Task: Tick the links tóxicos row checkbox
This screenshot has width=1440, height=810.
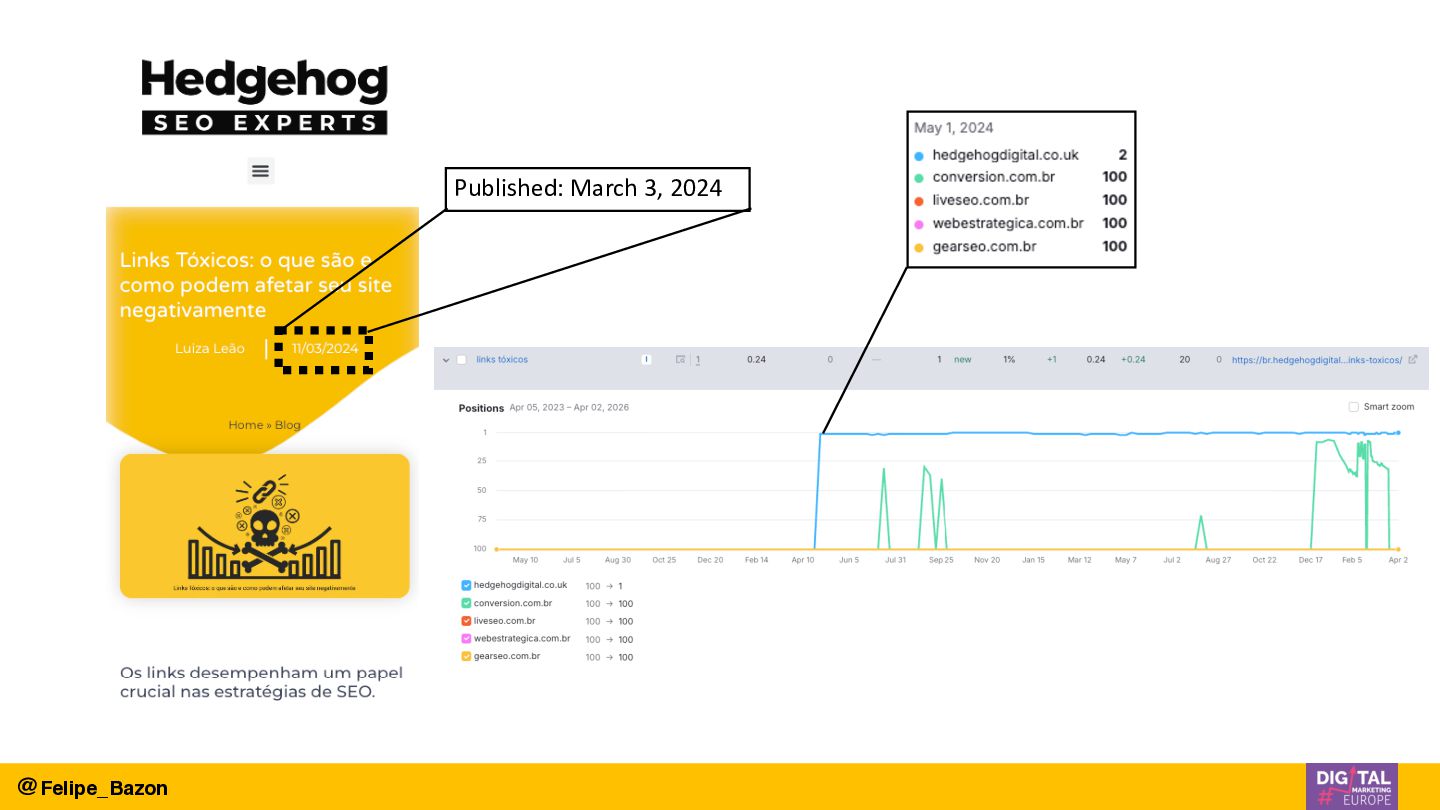Action: pyautogui.click(x=461, y=360)
